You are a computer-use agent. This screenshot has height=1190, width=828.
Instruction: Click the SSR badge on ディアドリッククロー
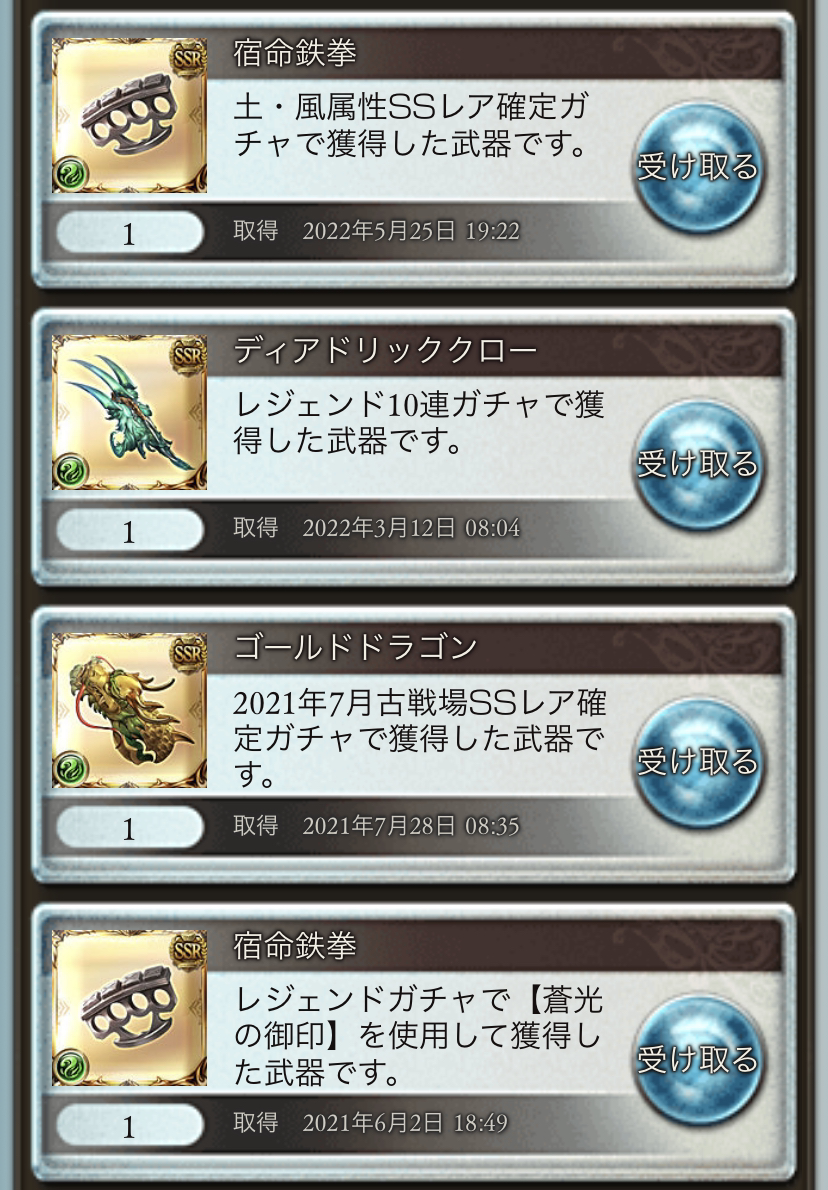click(187, 356)
